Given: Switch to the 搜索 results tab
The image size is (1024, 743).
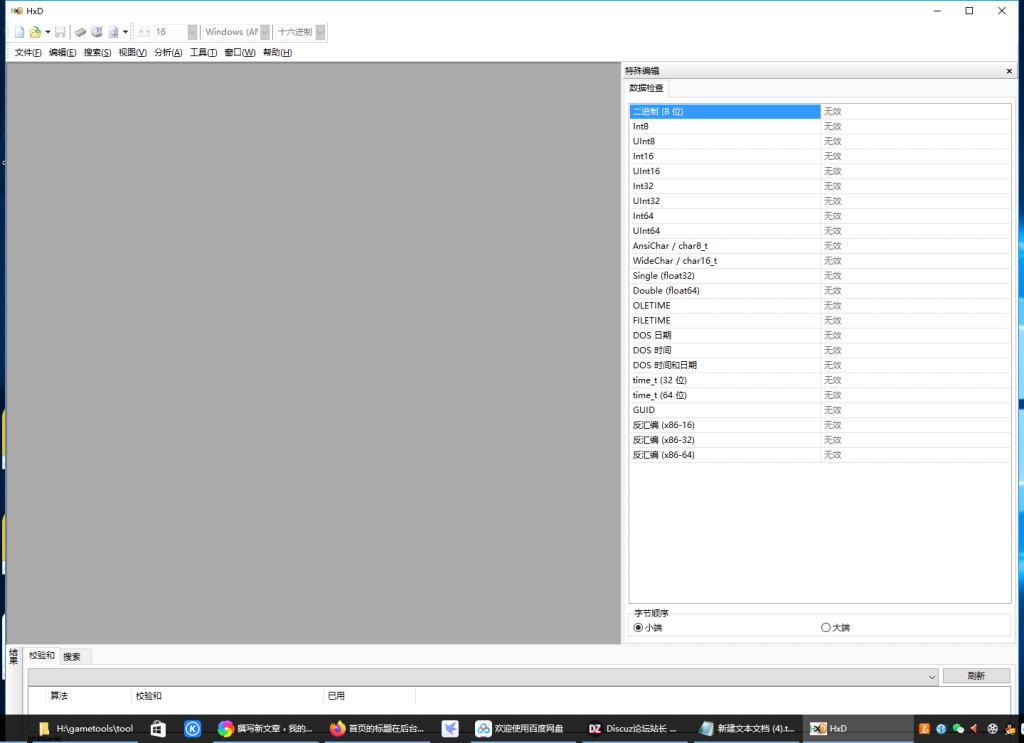Looking at the screenshot, I should (72, 657).
